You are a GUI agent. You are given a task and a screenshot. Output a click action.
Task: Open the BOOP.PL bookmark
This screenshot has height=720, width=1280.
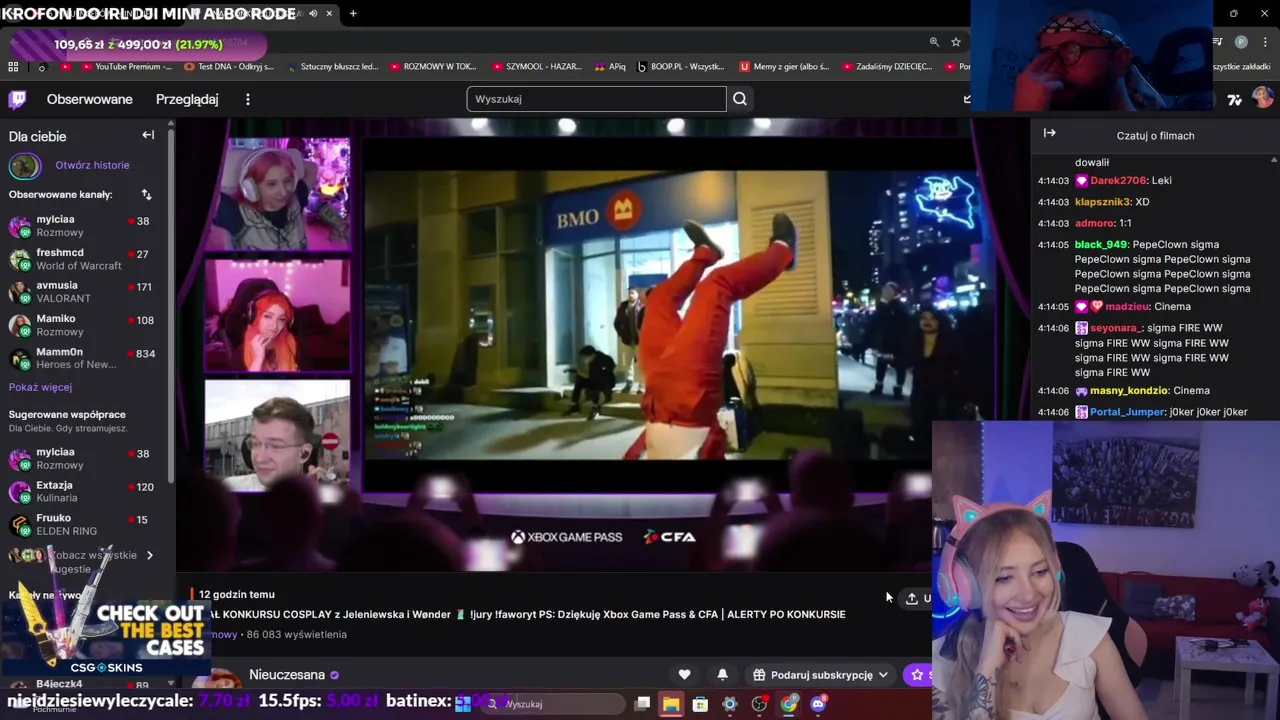[680, 67]
